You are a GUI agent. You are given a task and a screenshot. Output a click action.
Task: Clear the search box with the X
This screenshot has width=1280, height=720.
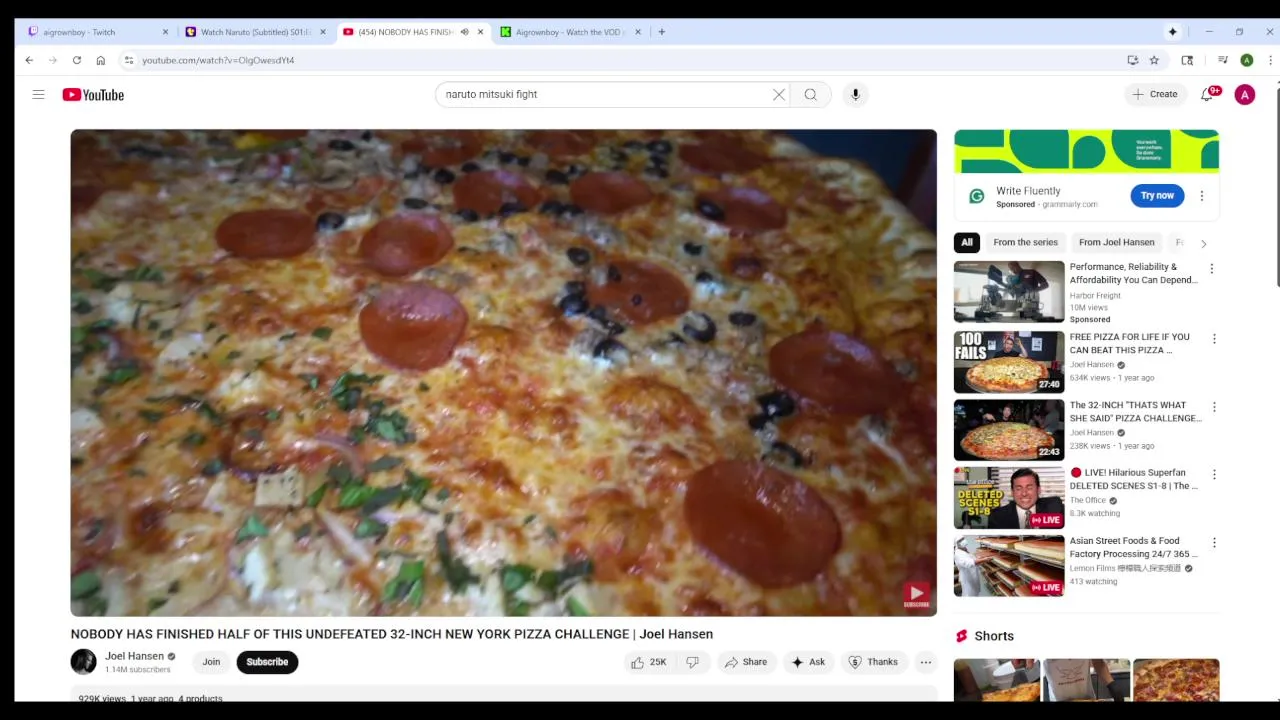click(x=779, y=94)
